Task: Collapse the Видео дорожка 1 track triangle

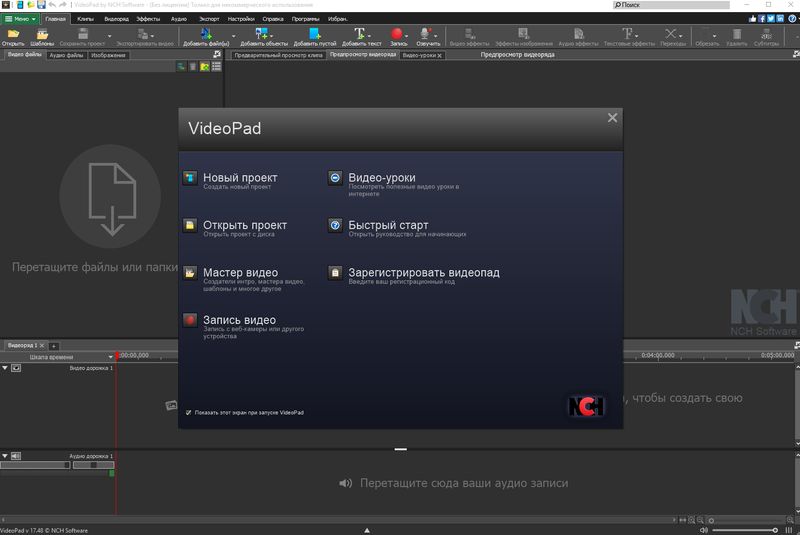Action: click(x=5, y=368)
